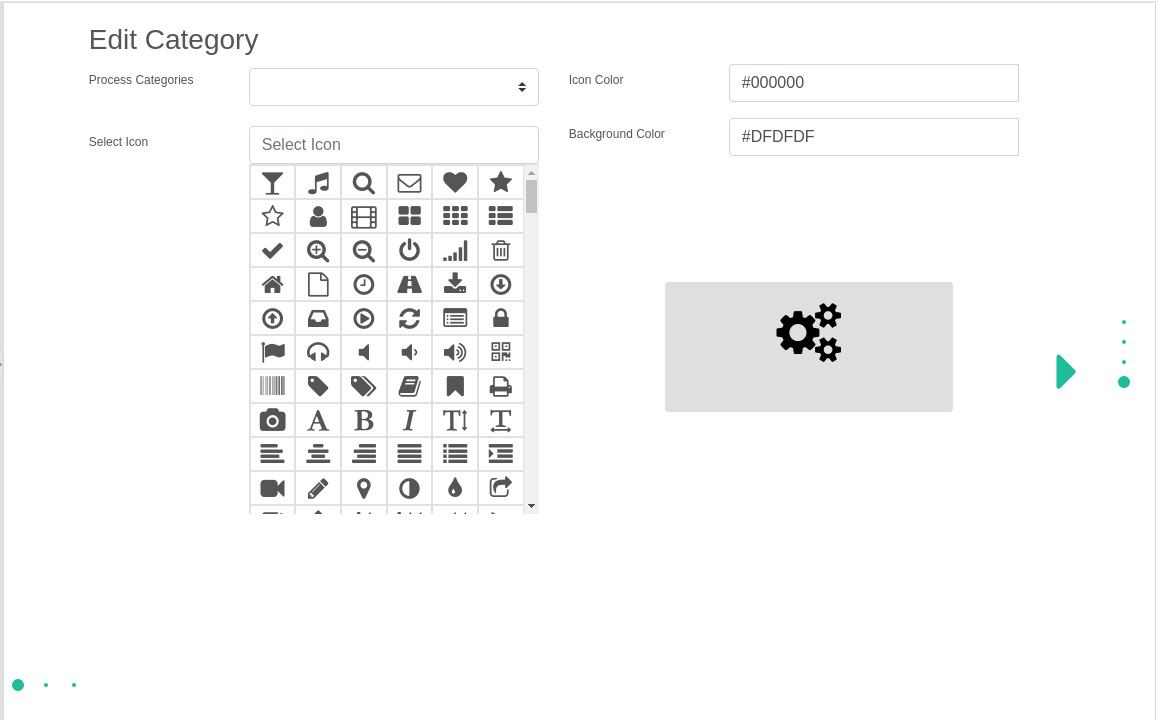Select the QR code icon

(x=501, y=352)
